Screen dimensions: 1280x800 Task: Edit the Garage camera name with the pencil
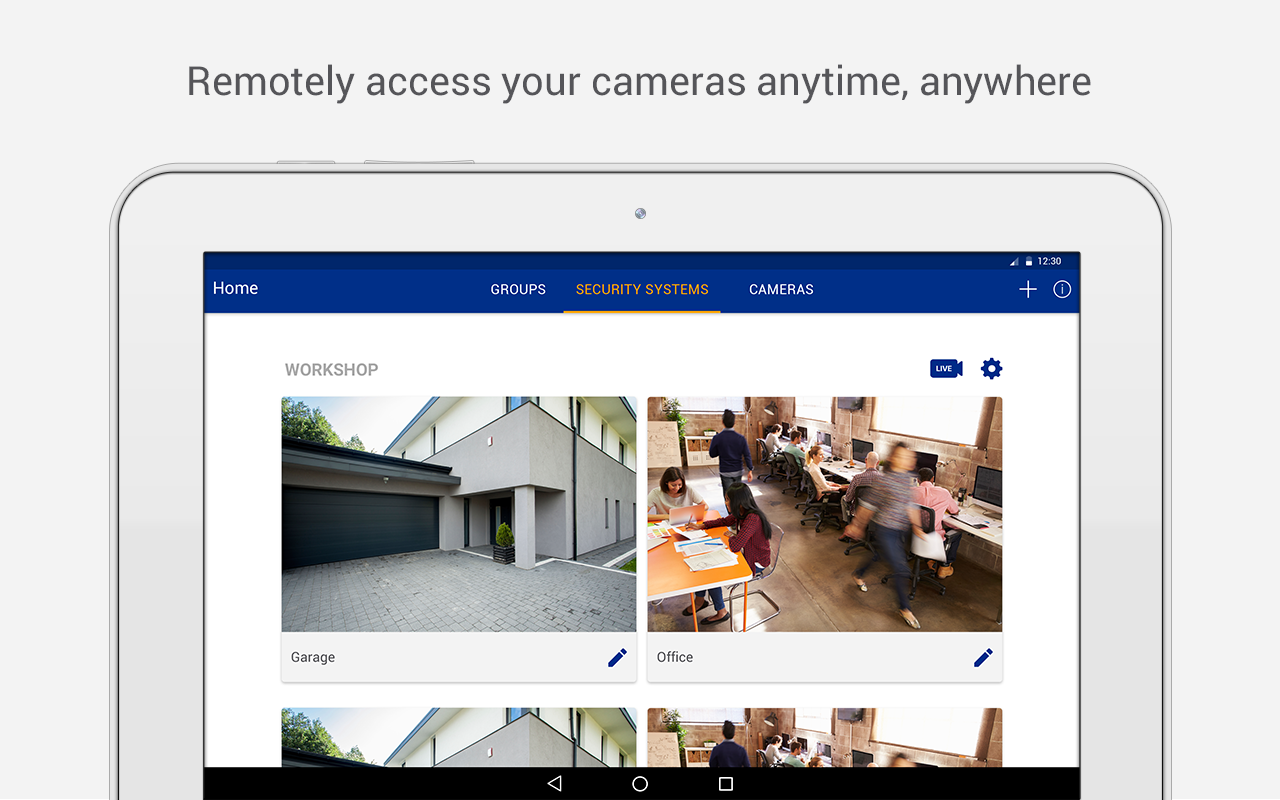click(618, 657)
